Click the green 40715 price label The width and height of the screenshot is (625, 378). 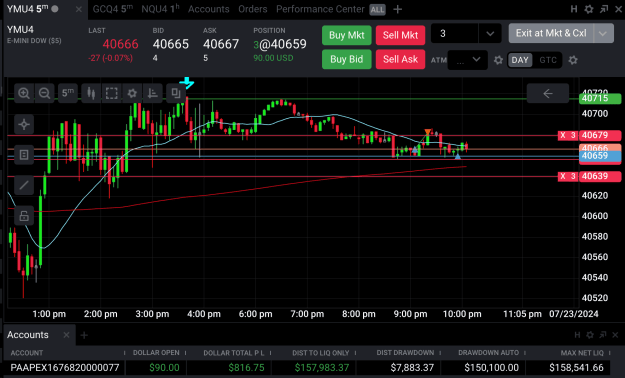click(x=600, y=98)
